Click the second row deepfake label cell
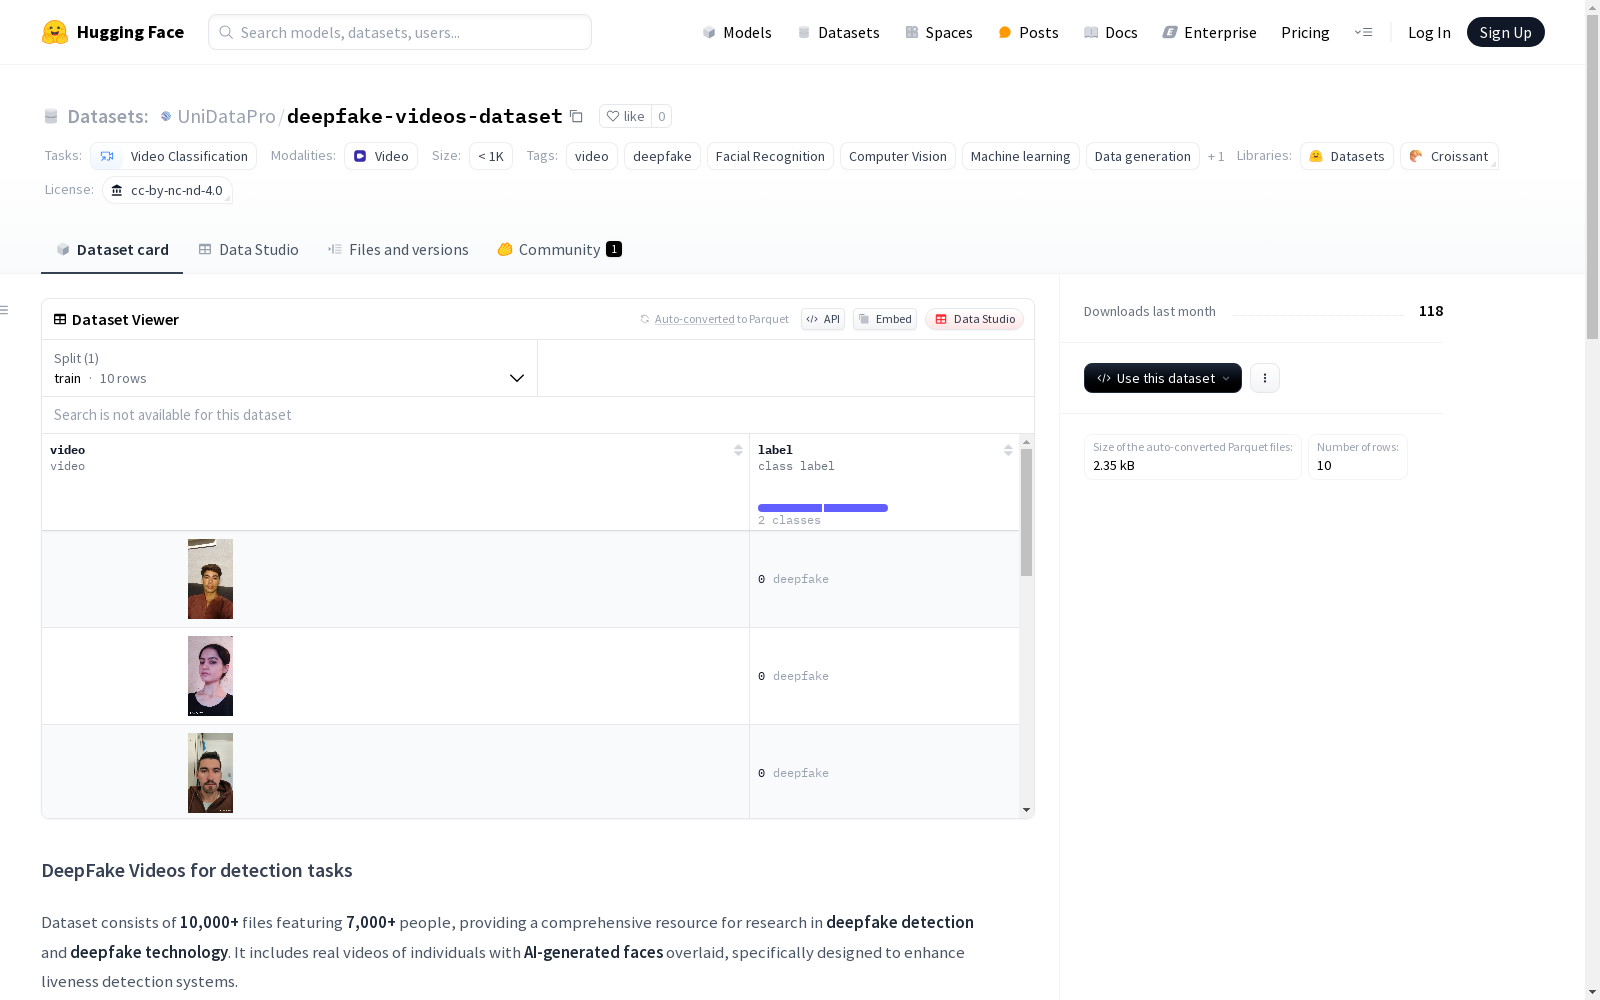This screenshot has height=1000, width=1600. click(x=884, y=676)
